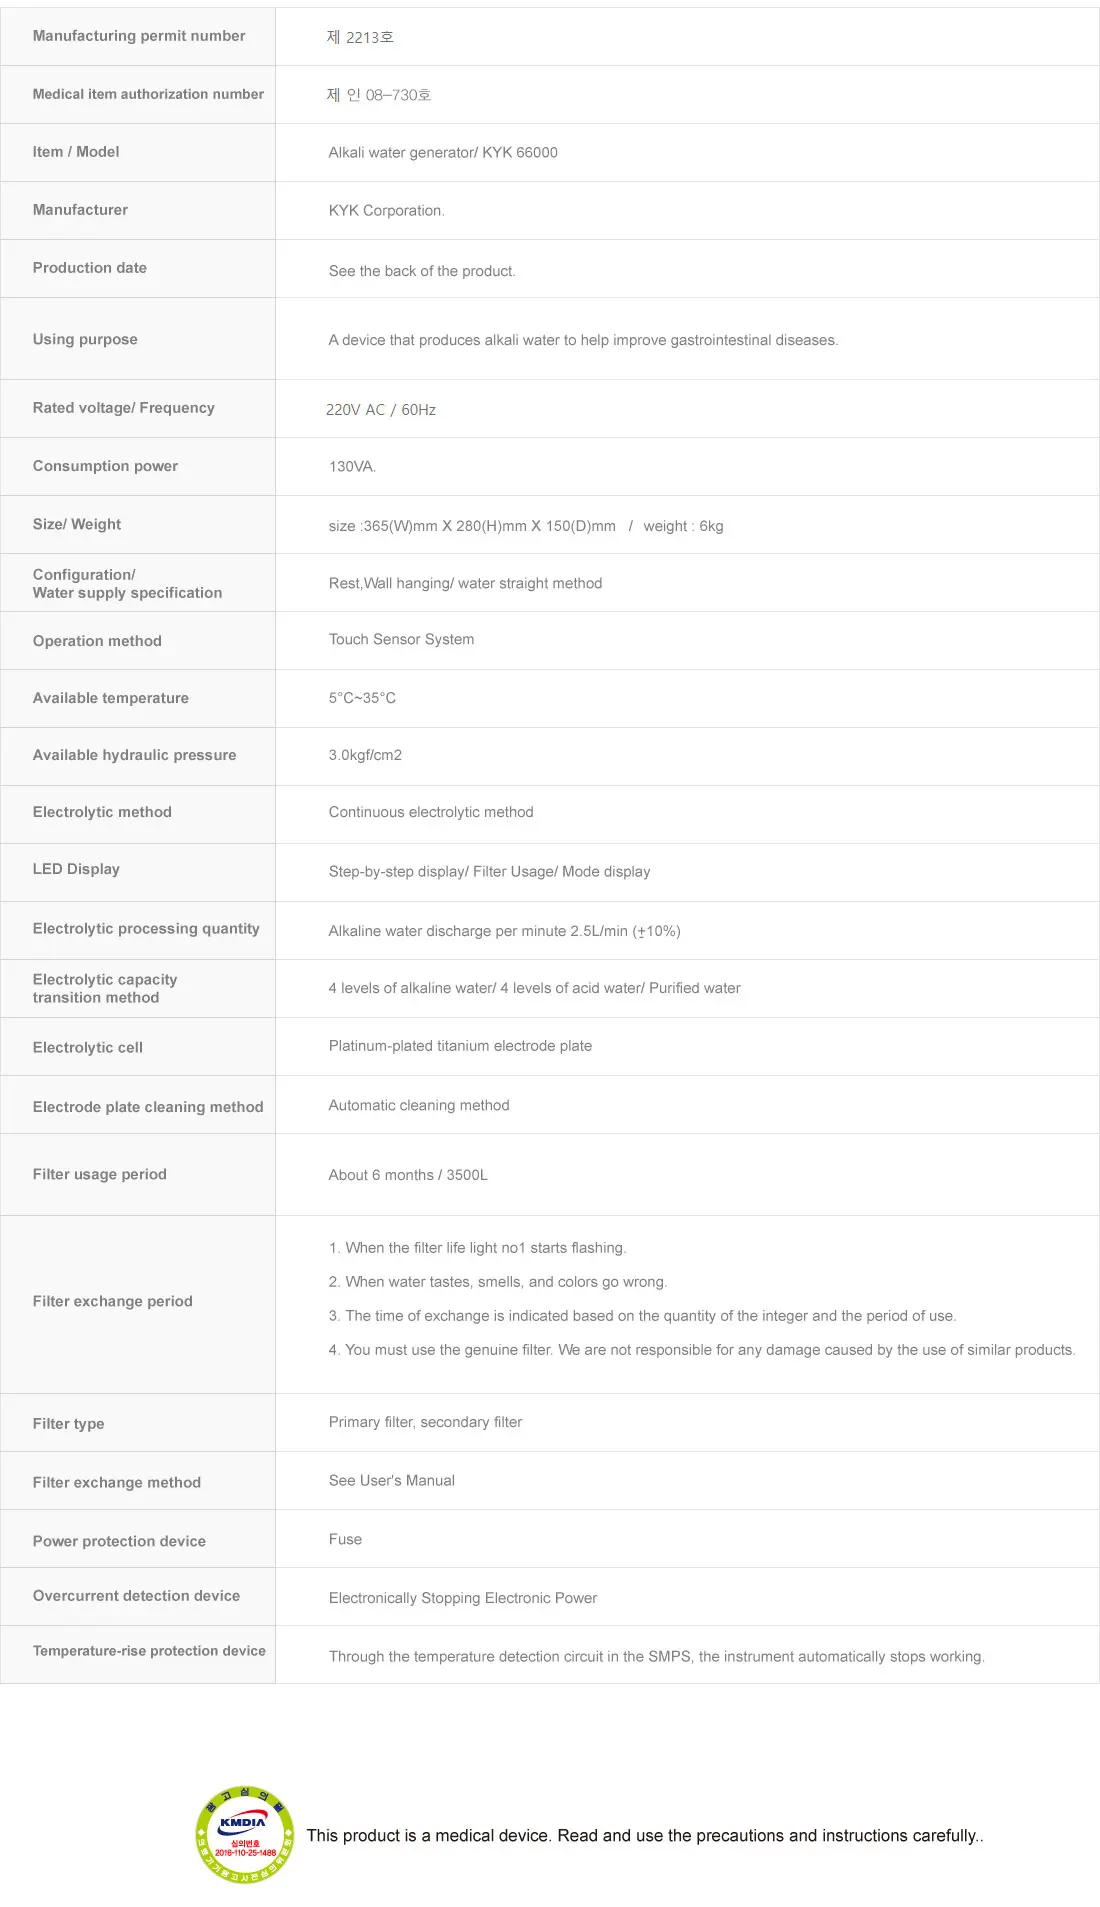
Task: Click the KYK Corporation manufacturer value
Action: (x=386, y=211)
